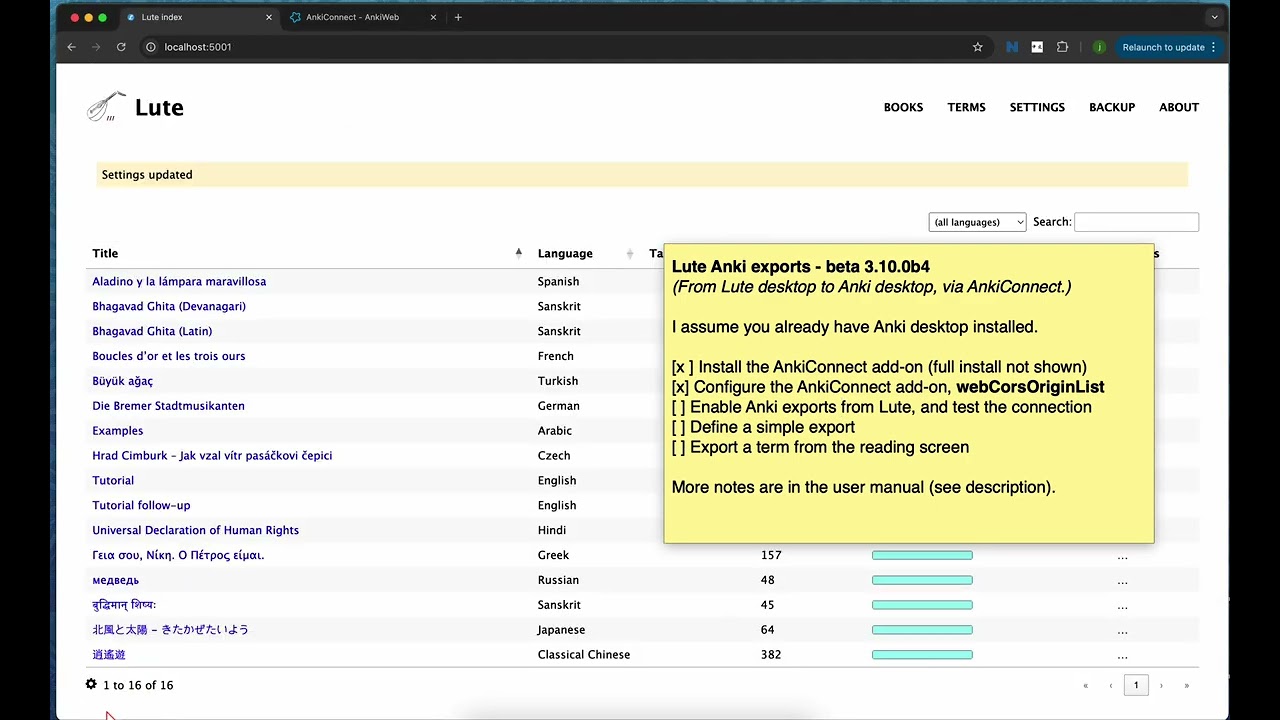1280x720 pixels.
Task: Go to next page with › pagination button
Action: 1161,686
